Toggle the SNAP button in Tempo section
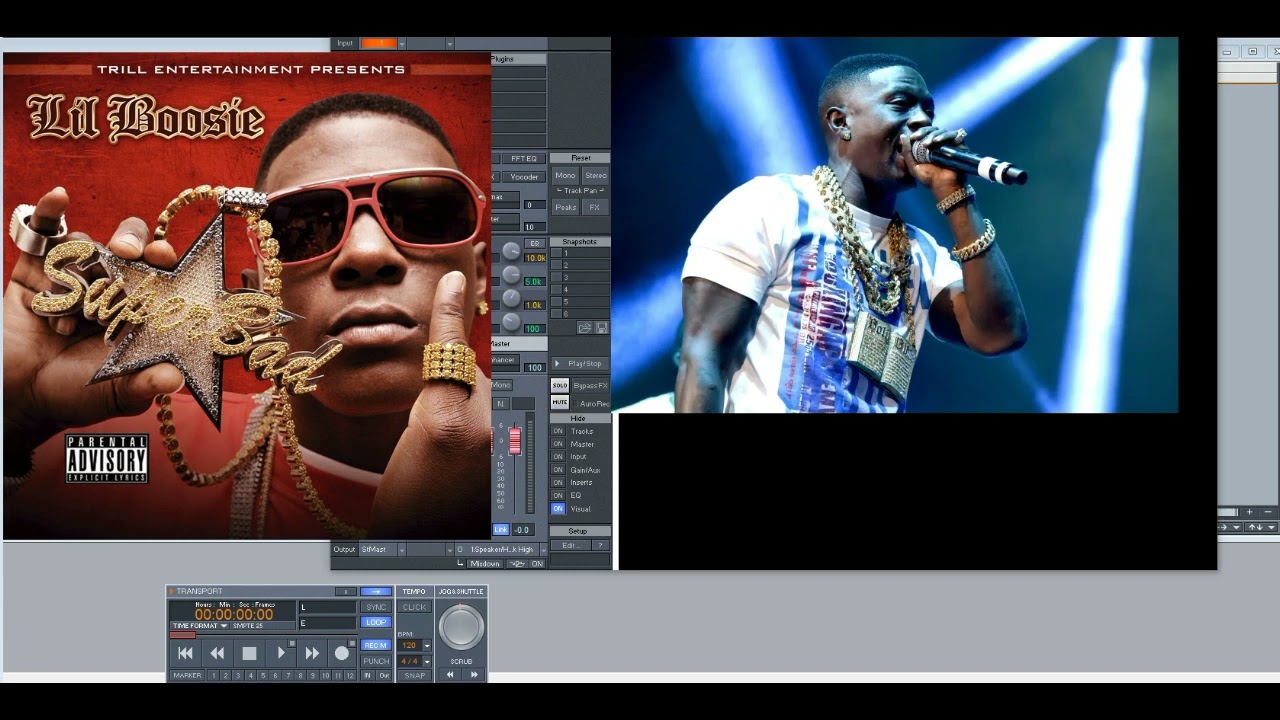Viewport: 1280px width, 720px height. pyautogui.click(x=414, y=676)
